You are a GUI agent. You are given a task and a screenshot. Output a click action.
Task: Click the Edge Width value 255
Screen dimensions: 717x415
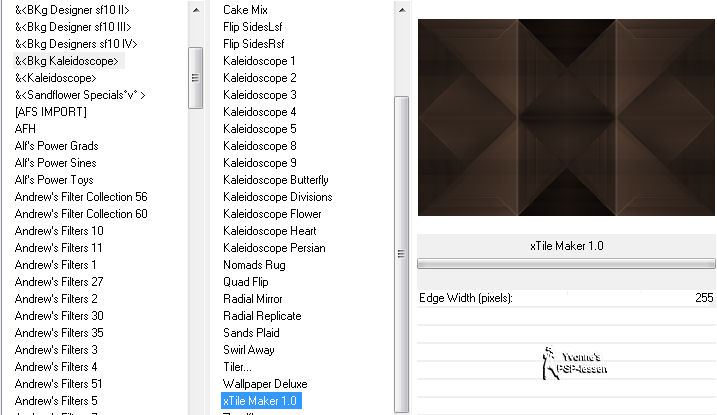click(704, 298)
